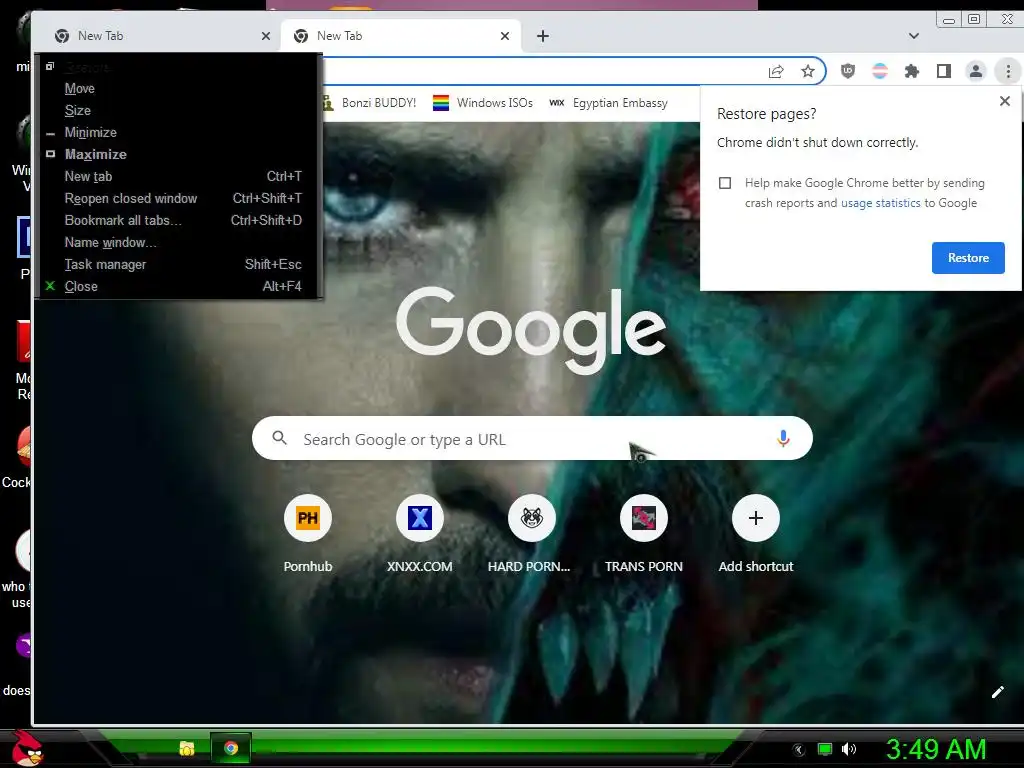The image size is (1024, 768).
Task: Switch to the first New Tab tab
Action: click(x=160, y=36)
